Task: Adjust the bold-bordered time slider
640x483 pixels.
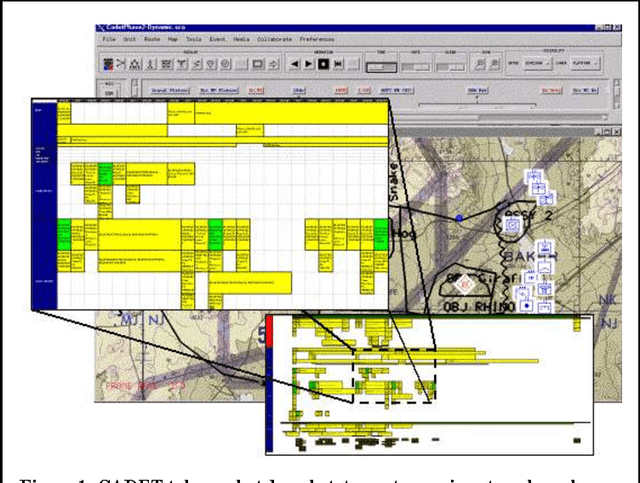Action: (x=381, y=67)
